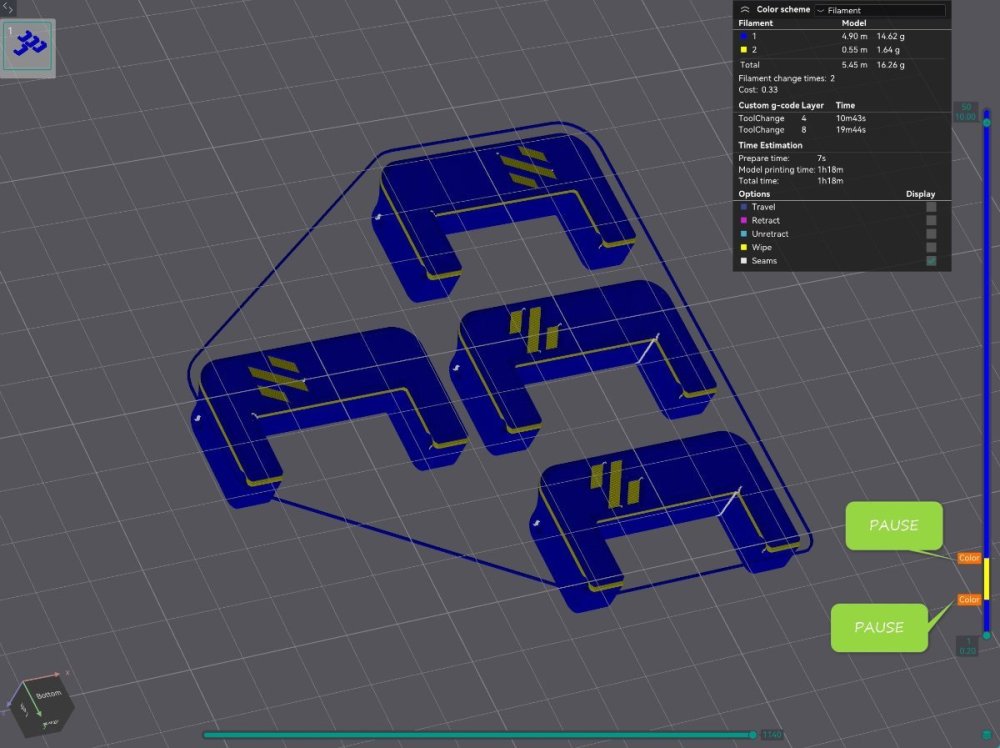
Task: Click the Options section header
Action: [754, 194]
